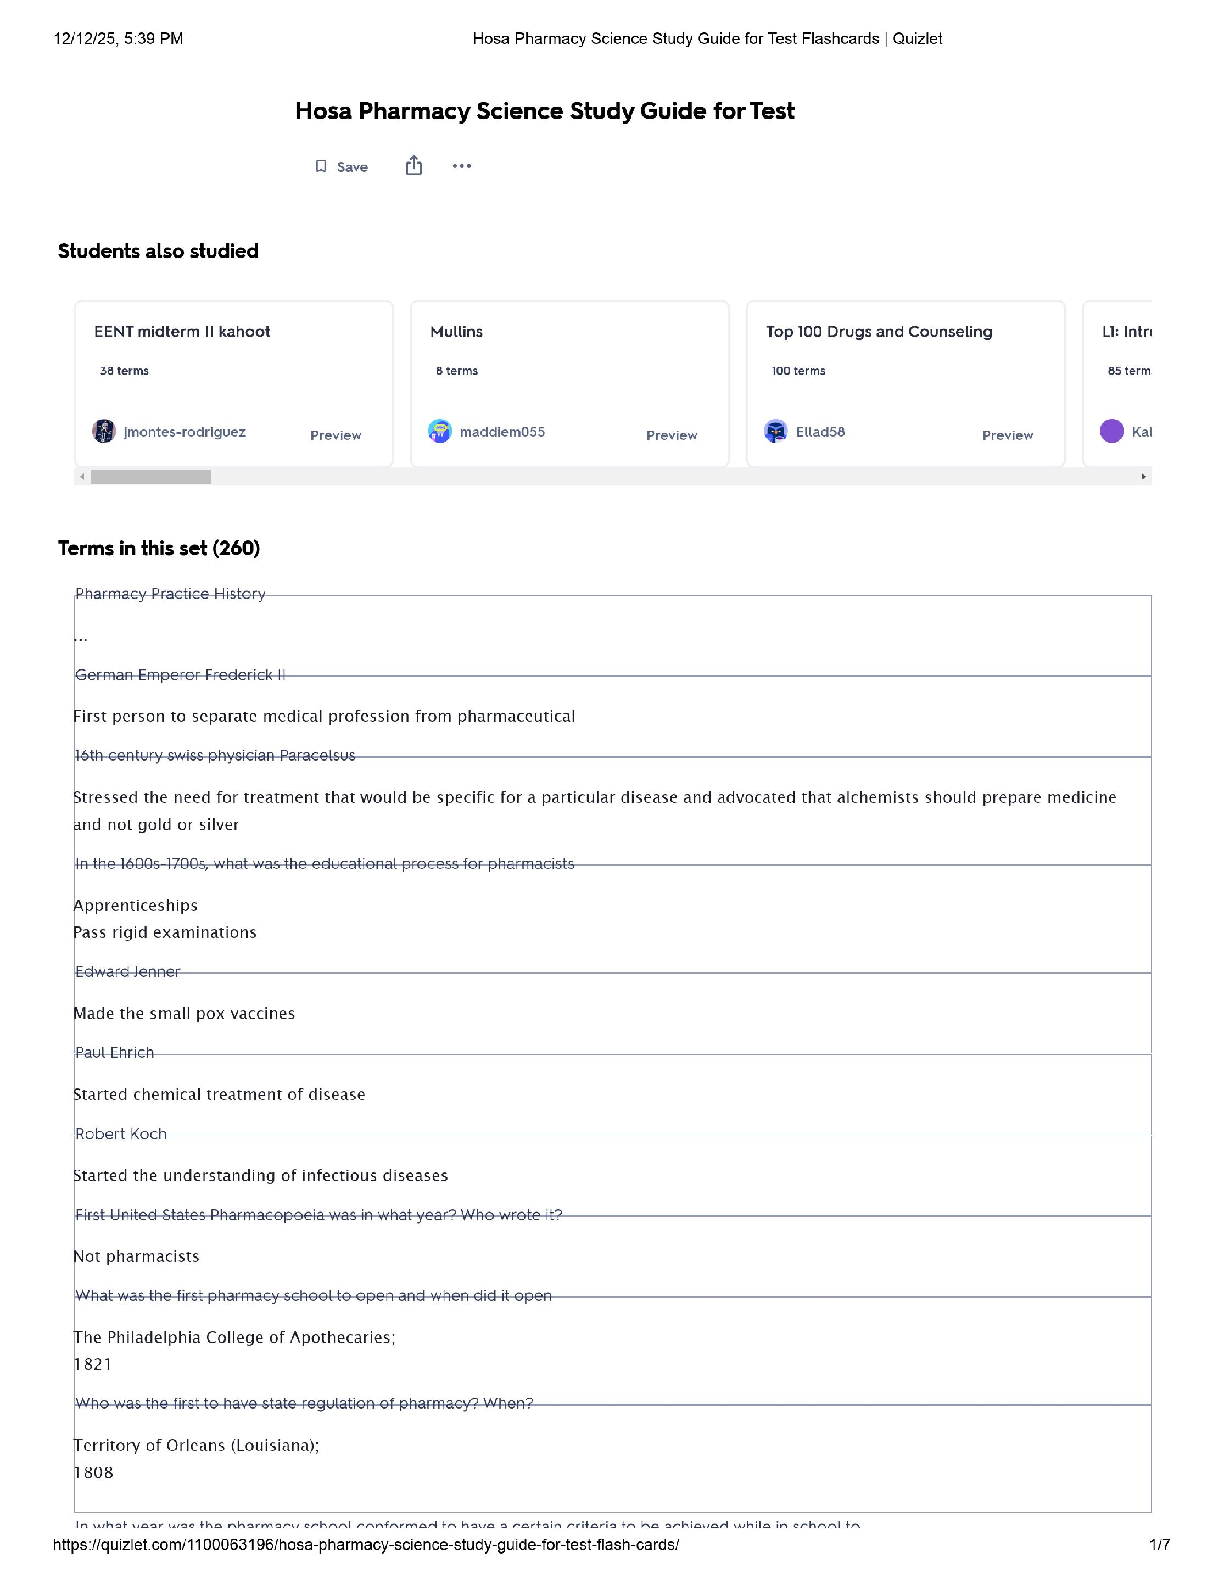Image resolution: width=1224 pixels, height=1584 pixels.
Task: Select the Paul Ehrich flashcard term
Action: tap(115, 1053)
